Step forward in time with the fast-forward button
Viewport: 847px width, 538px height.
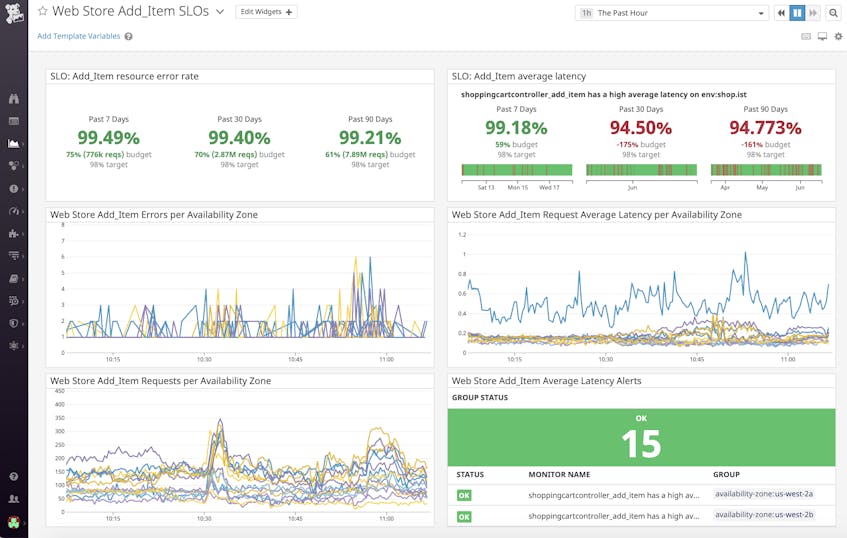click(813, 13)
